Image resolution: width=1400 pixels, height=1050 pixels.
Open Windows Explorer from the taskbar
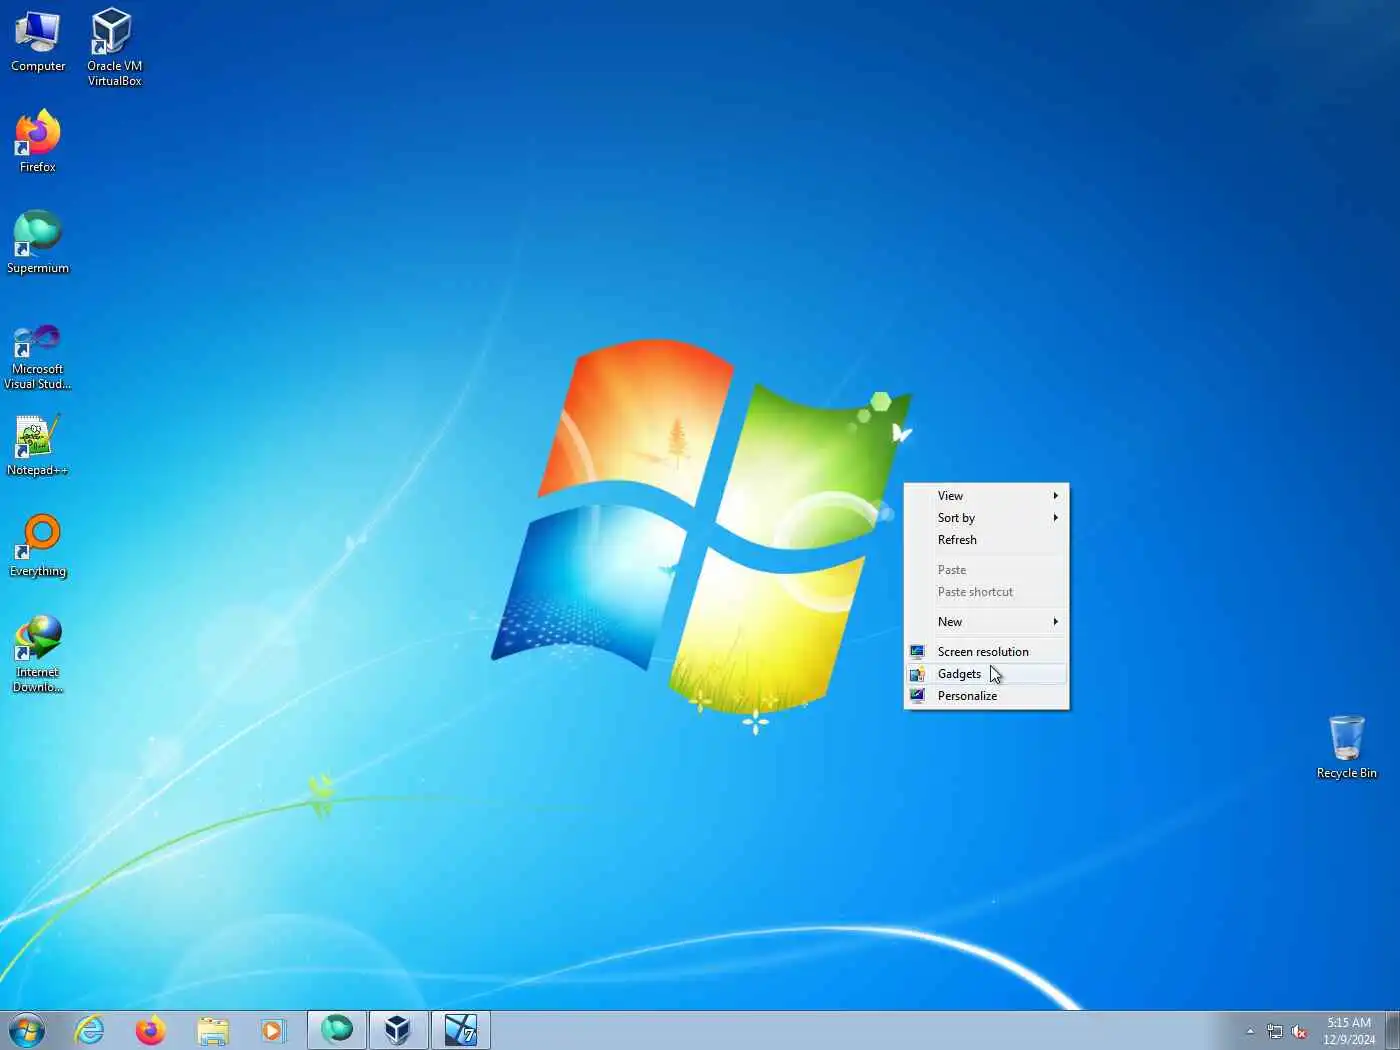(213, 1030)
